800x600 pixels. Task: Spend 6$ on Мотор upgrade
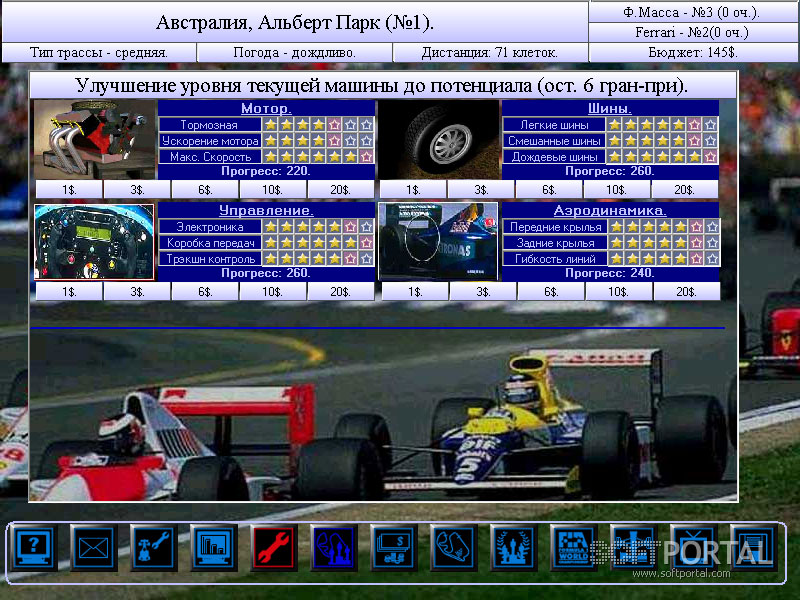[205, 190]
